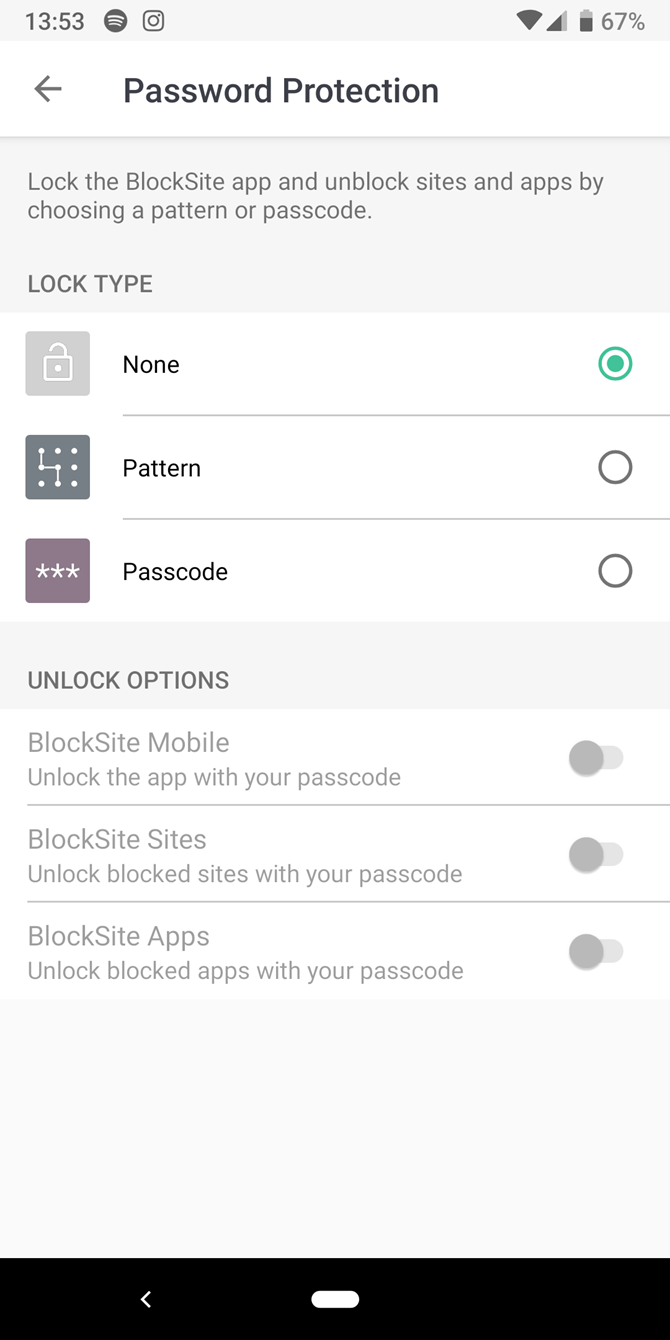Click the Pattern row label
The width and height of the screenshot is (670, 1340).
point(161,467)
